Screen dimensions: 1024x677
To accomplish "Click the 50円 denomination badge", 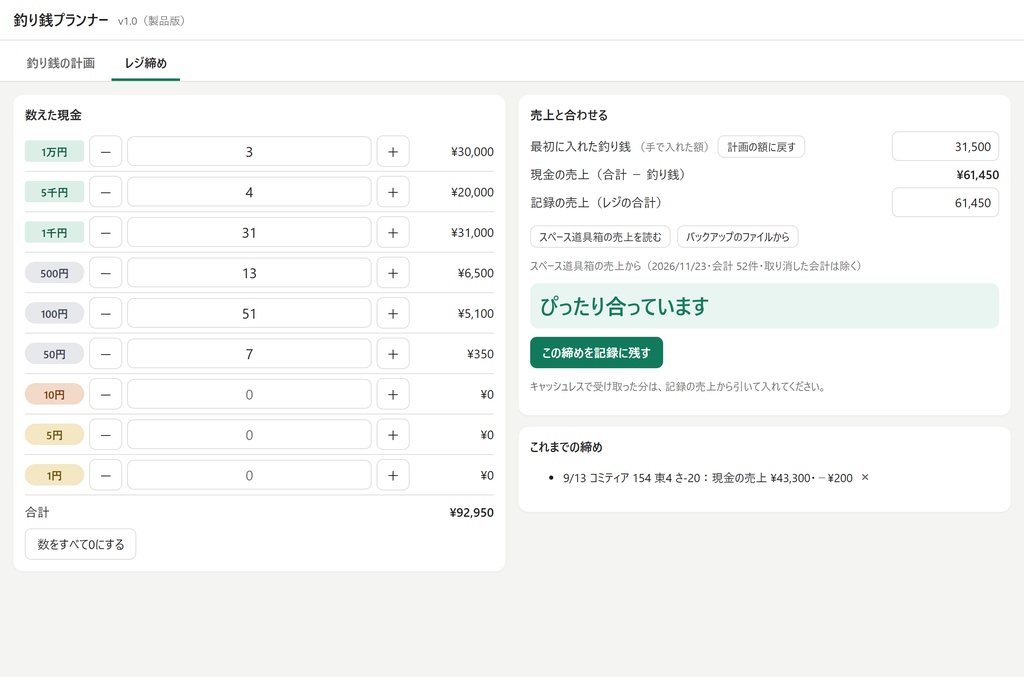I will [54, 354].
